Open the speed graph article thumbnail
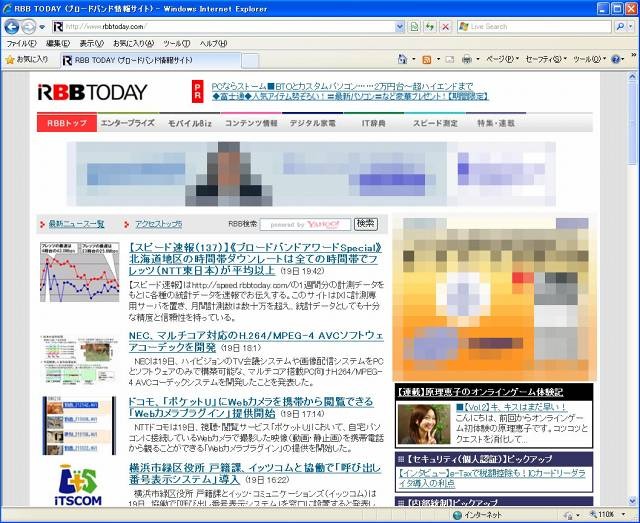 point(80,272)
